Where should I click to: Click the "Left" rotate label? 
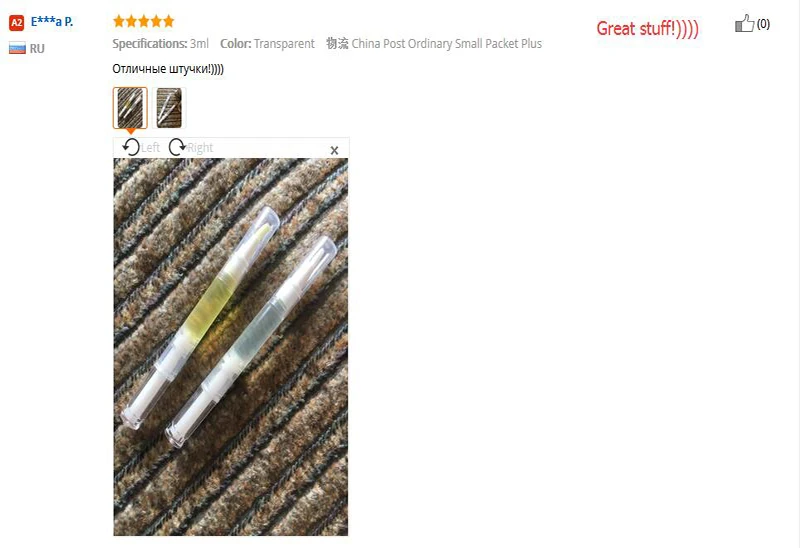(x=150, y=147)
